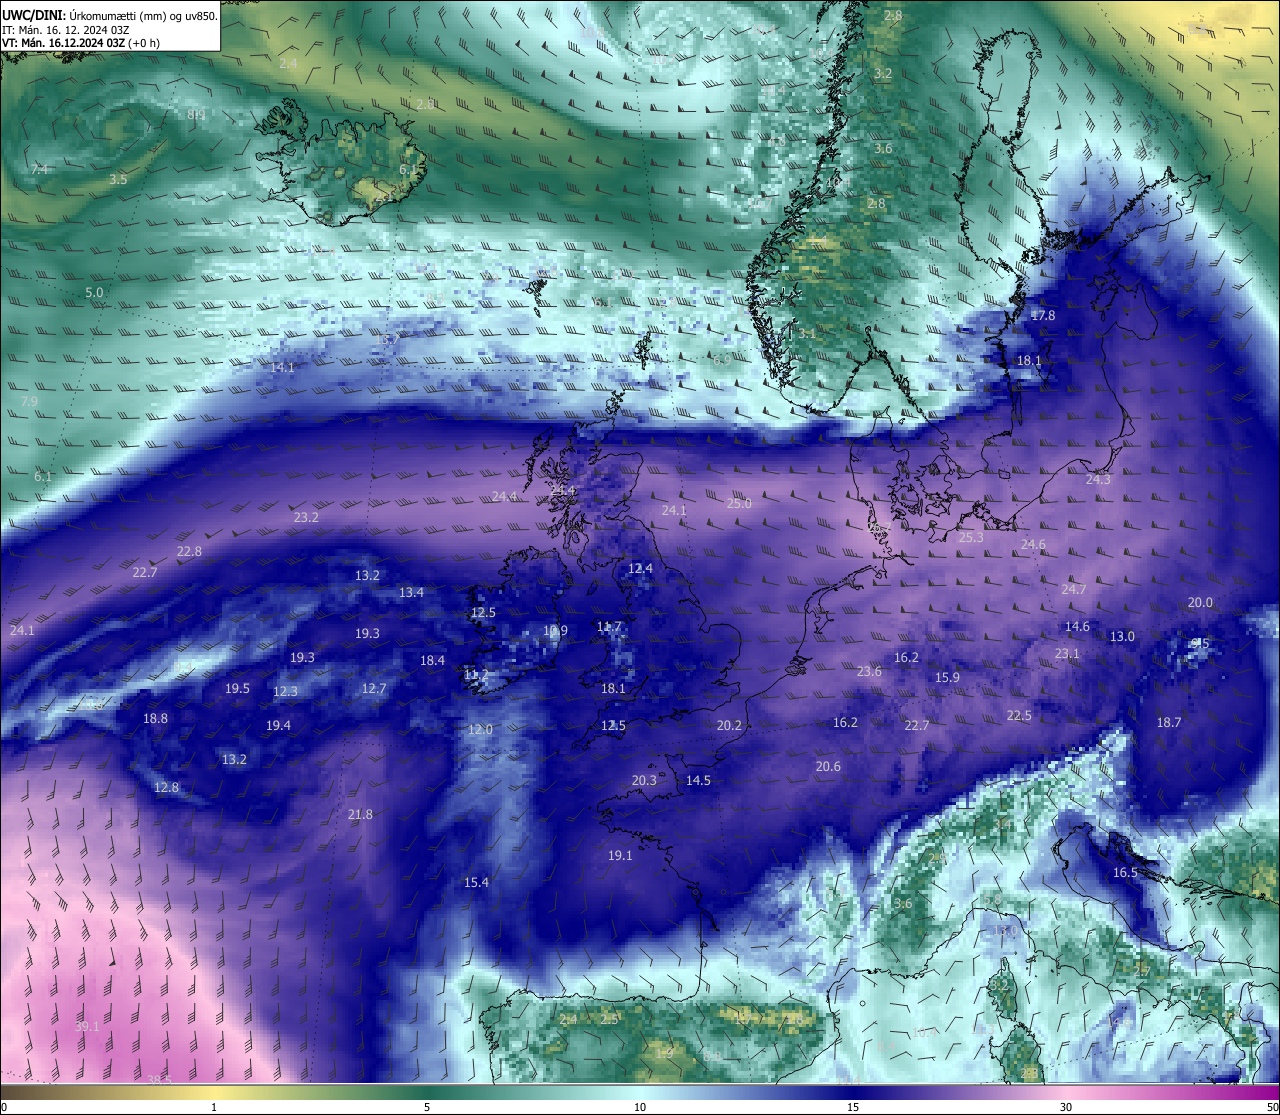
Task: Click the 18.8 value on the map
Action: tap(155, 718)
